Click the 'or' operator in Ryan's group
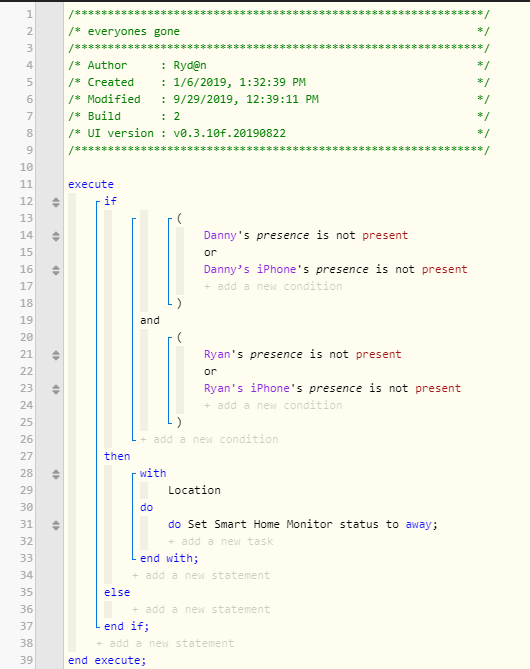 pos(210,372)
